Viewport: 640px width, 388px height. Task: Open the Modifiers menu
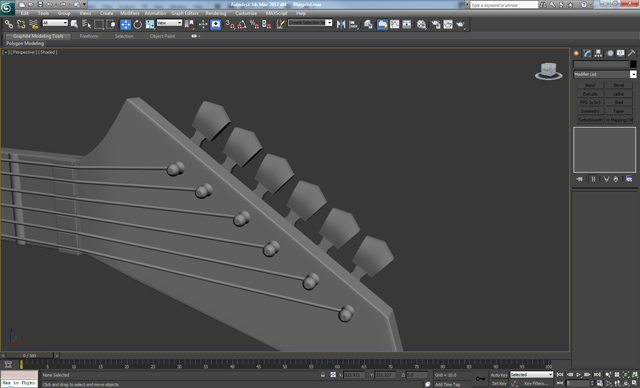130,13
